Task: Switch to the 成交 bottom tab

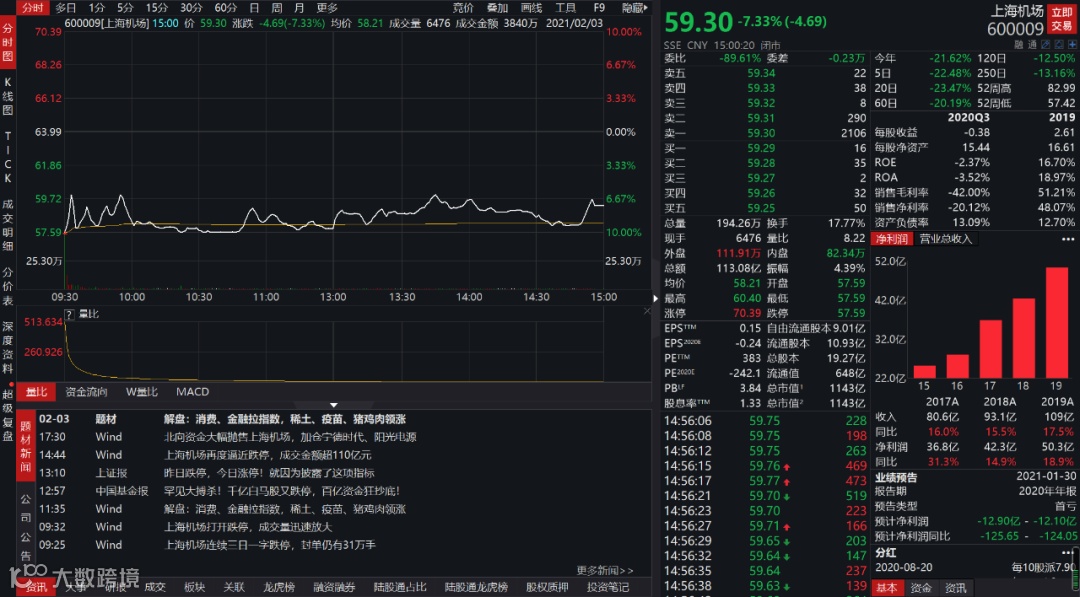Action: tap(155, 587)
